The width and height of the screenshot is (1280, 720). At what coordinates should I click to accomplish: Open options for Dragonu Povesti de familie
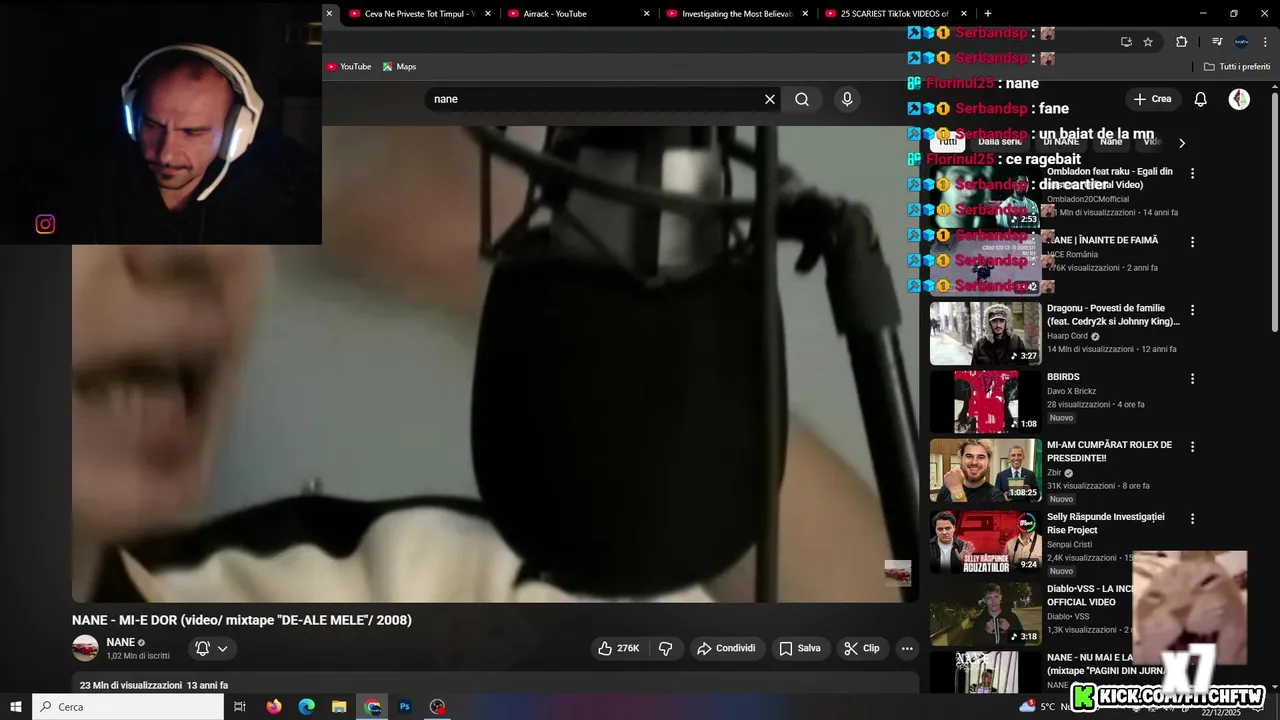pos(1192,310)
